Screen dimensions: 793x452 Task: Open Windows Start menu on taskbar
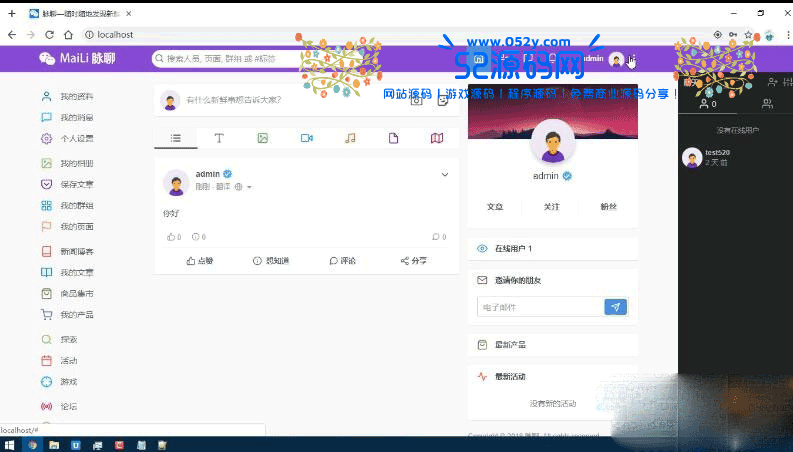(9, 444)
